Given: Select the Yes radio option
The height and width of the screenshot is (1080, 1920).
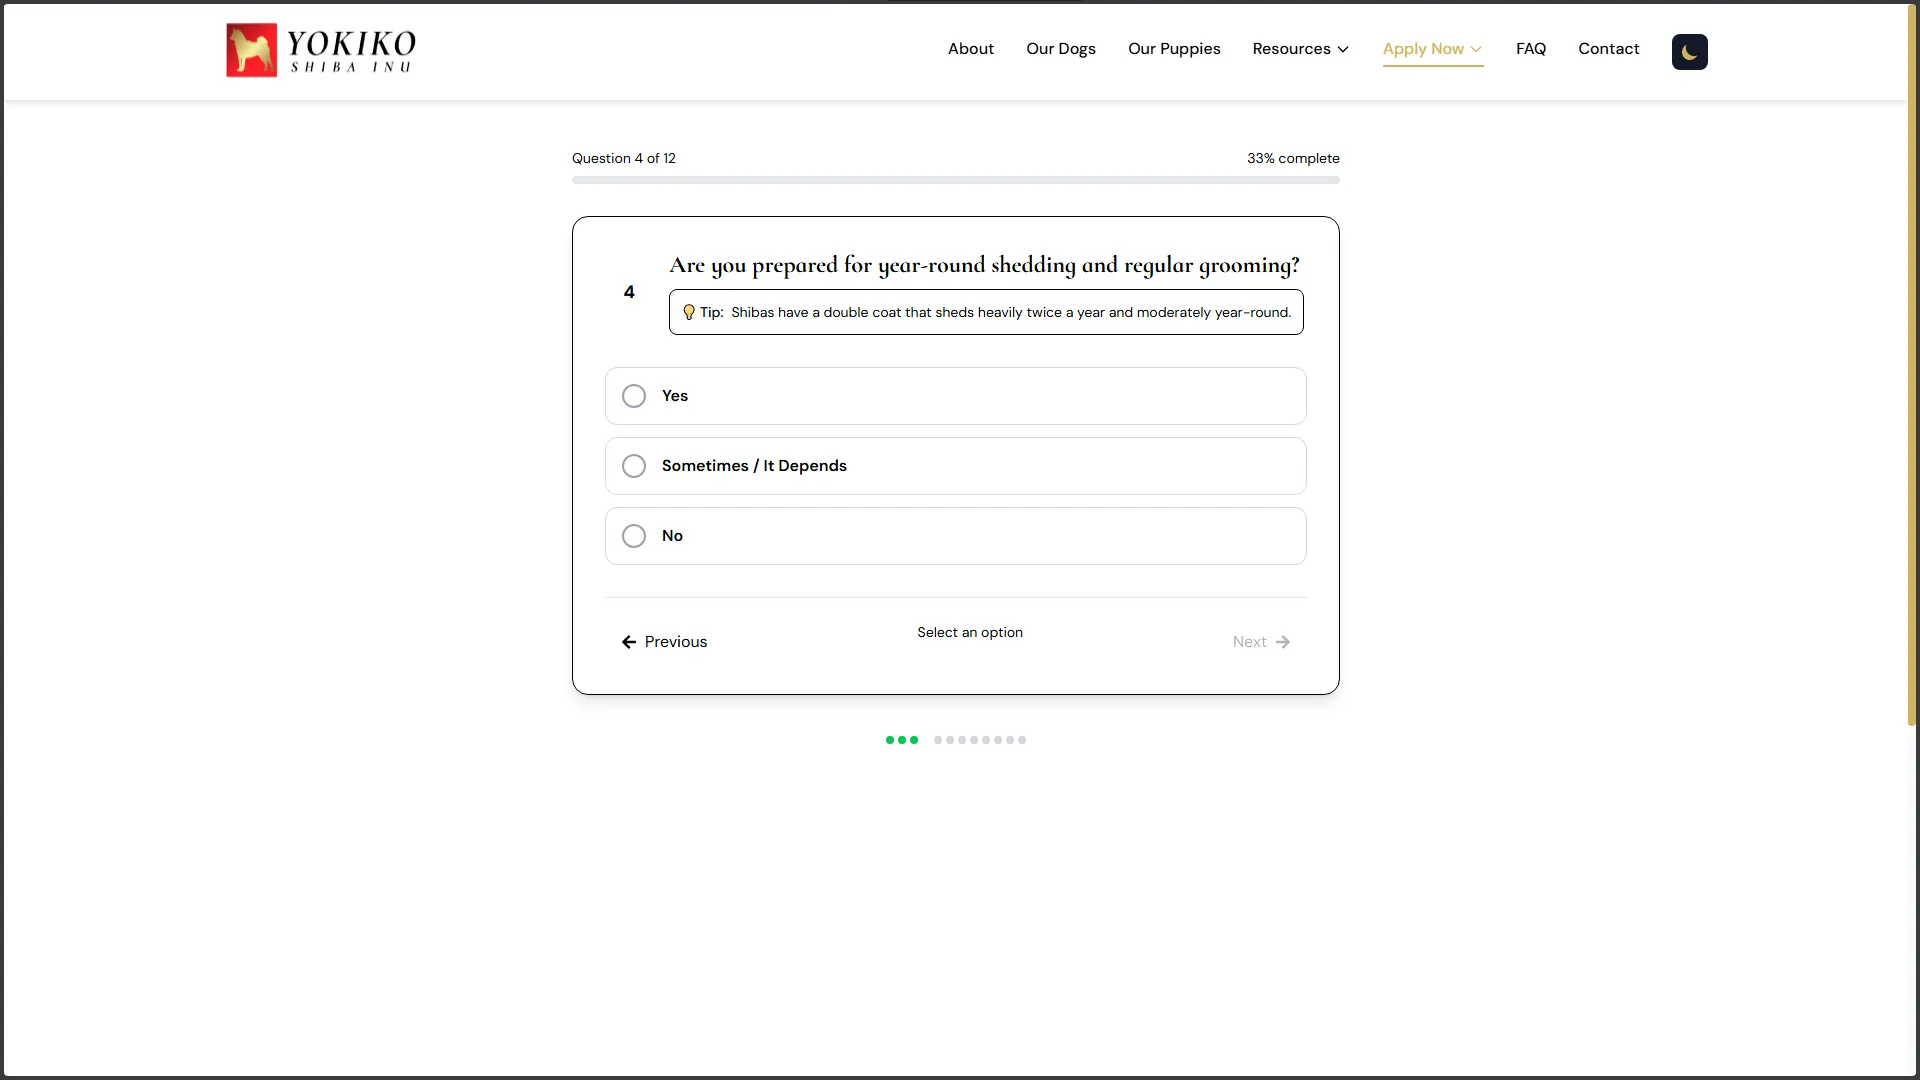Looking at the screenshot, I should coord(955,396).
